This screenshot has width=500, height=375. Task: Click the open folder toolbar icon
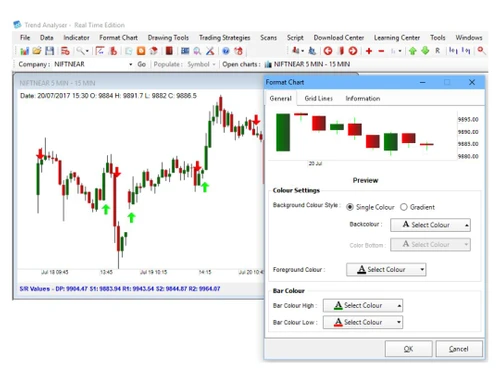(x=37, y=51)
